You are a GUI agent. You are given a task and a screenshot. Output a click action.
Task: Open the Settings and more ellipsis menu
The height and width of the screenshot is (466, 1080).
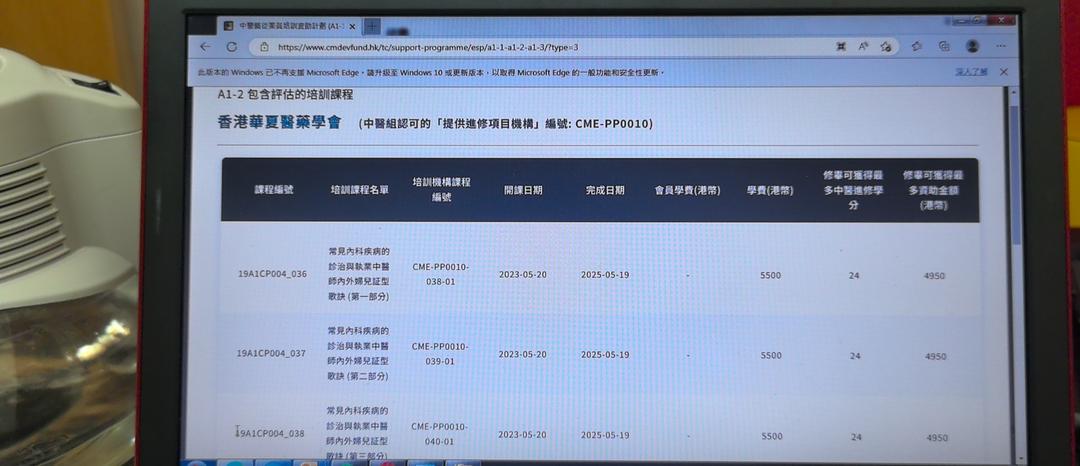pos(1001,46)
